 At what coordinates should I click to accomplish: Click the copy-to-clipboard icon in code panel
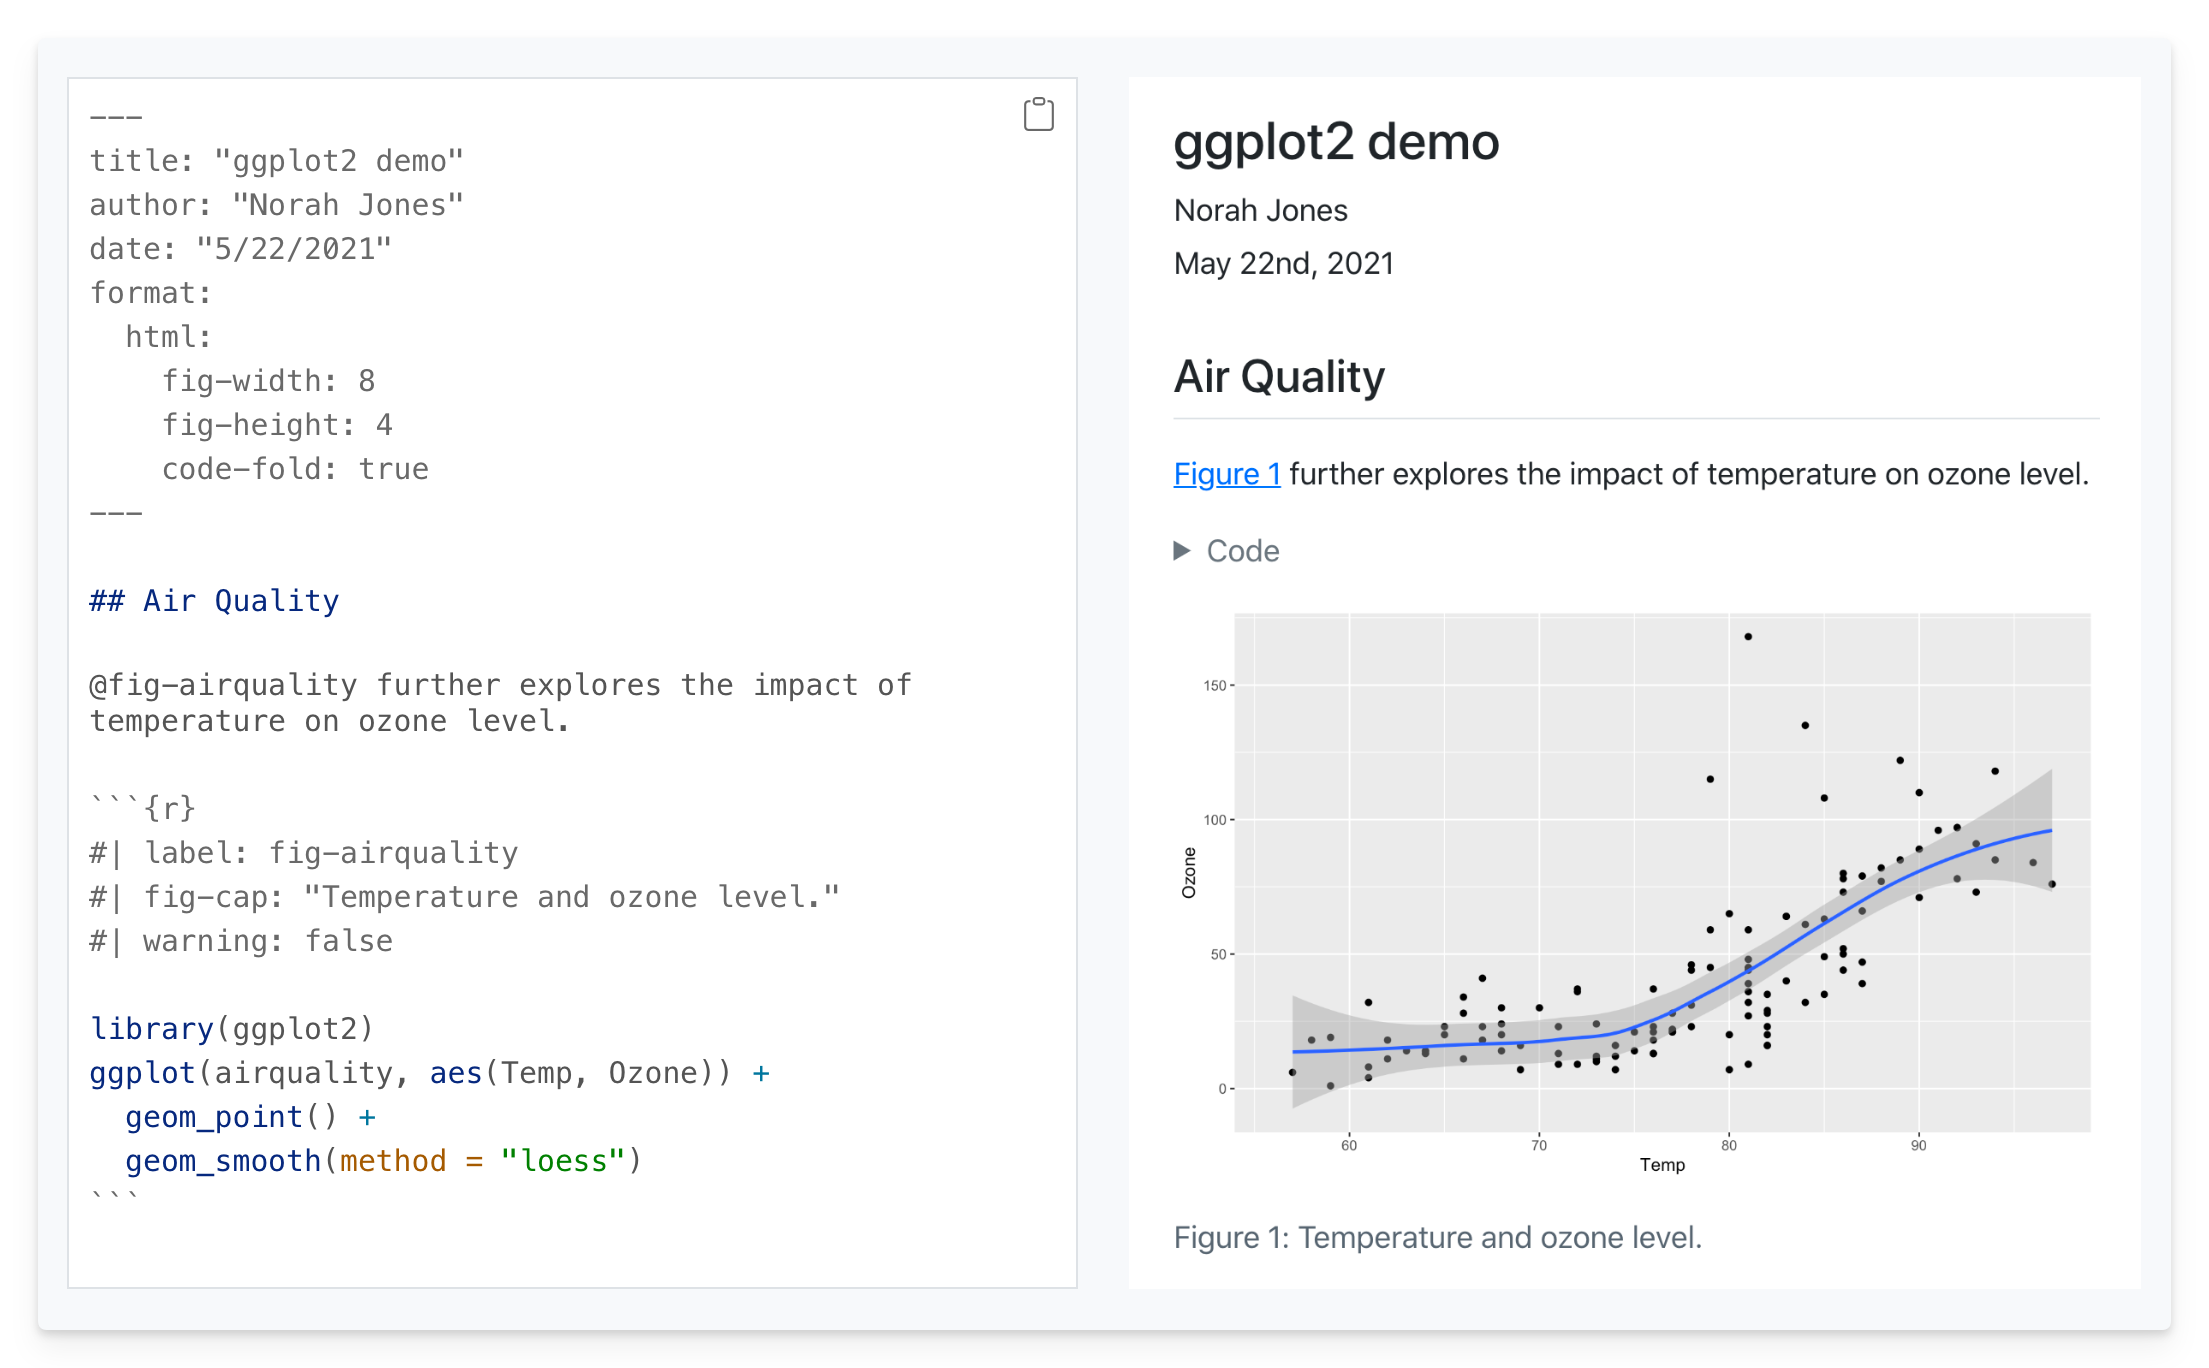(x=1038, y=114)
